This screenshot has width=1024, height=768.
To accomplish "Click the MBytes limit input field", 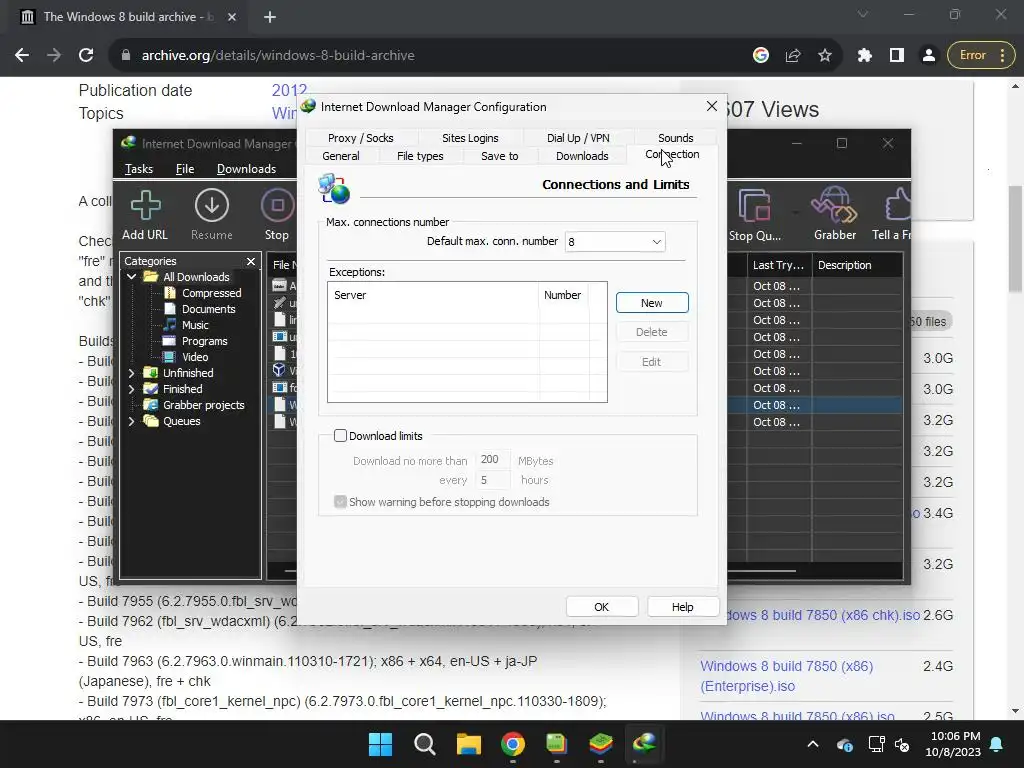I will coord(492,460).
